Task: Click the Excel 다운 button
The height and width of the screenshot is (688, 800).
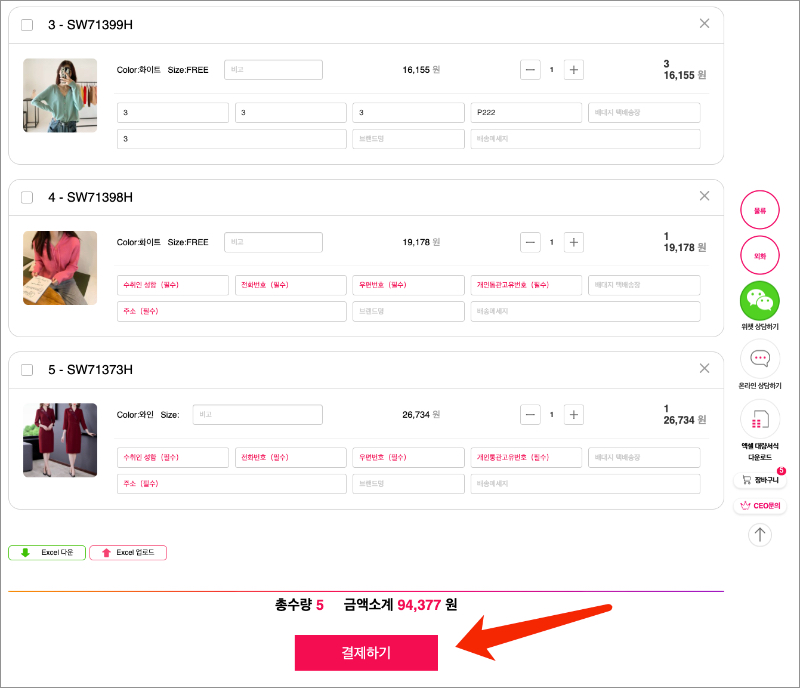Action: click(x=46, y=552)
